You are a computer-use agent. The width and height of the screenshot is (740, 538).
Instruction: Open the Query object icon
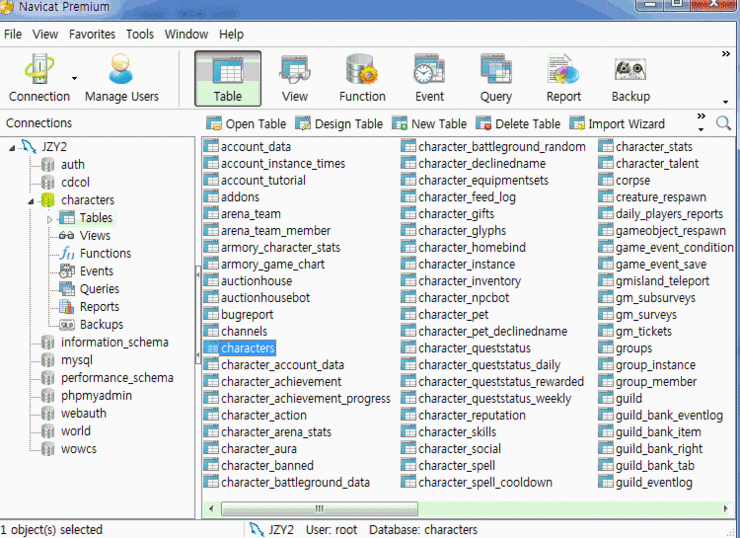click(496, 78)
